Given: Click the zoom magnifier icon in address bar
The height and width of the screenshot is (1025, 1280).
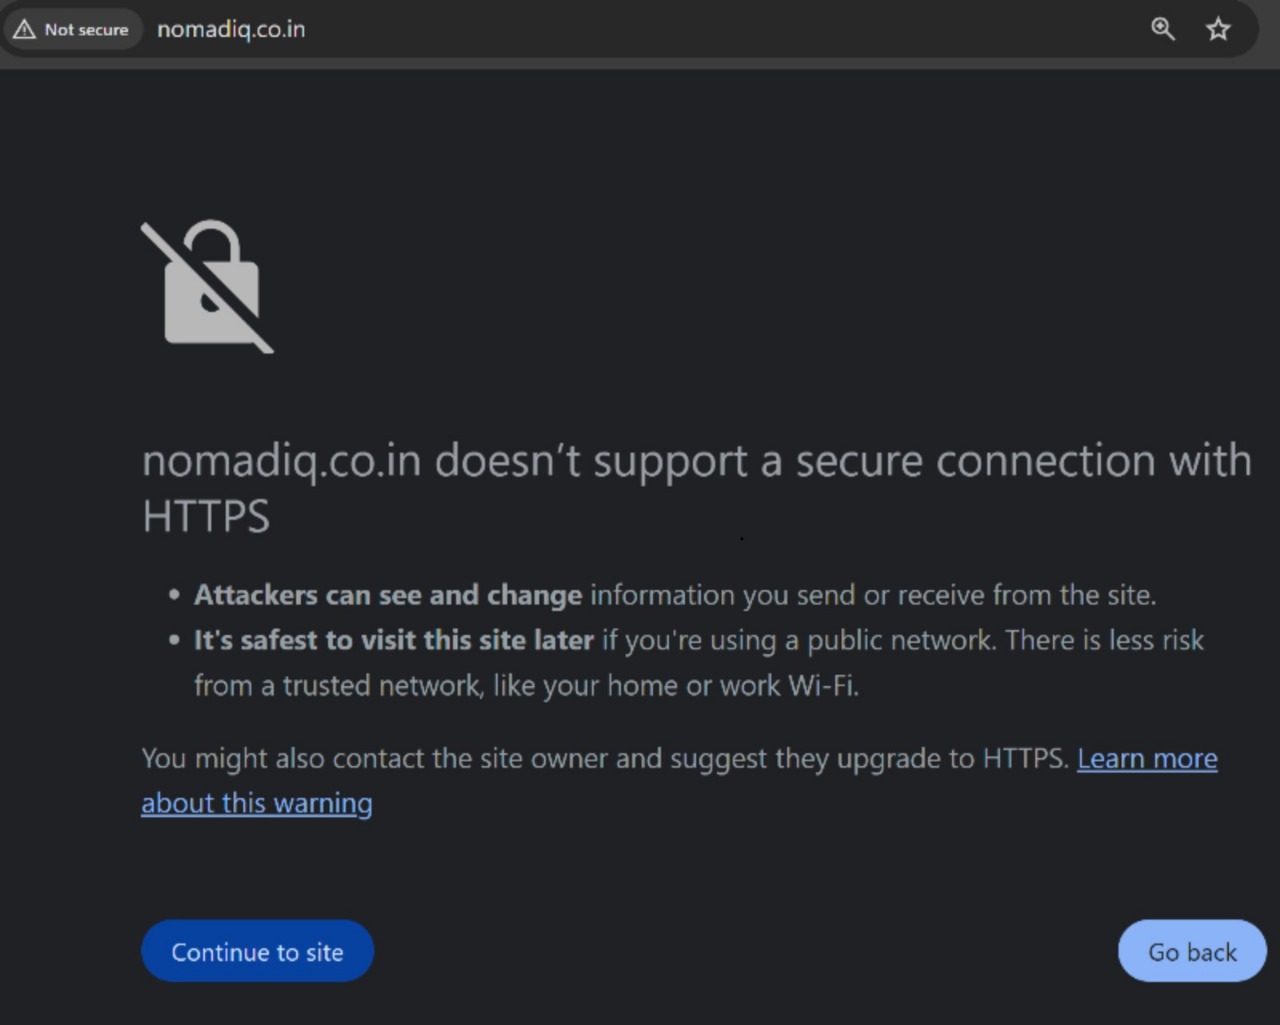Looking at the screenshot, I should 1162,29.
